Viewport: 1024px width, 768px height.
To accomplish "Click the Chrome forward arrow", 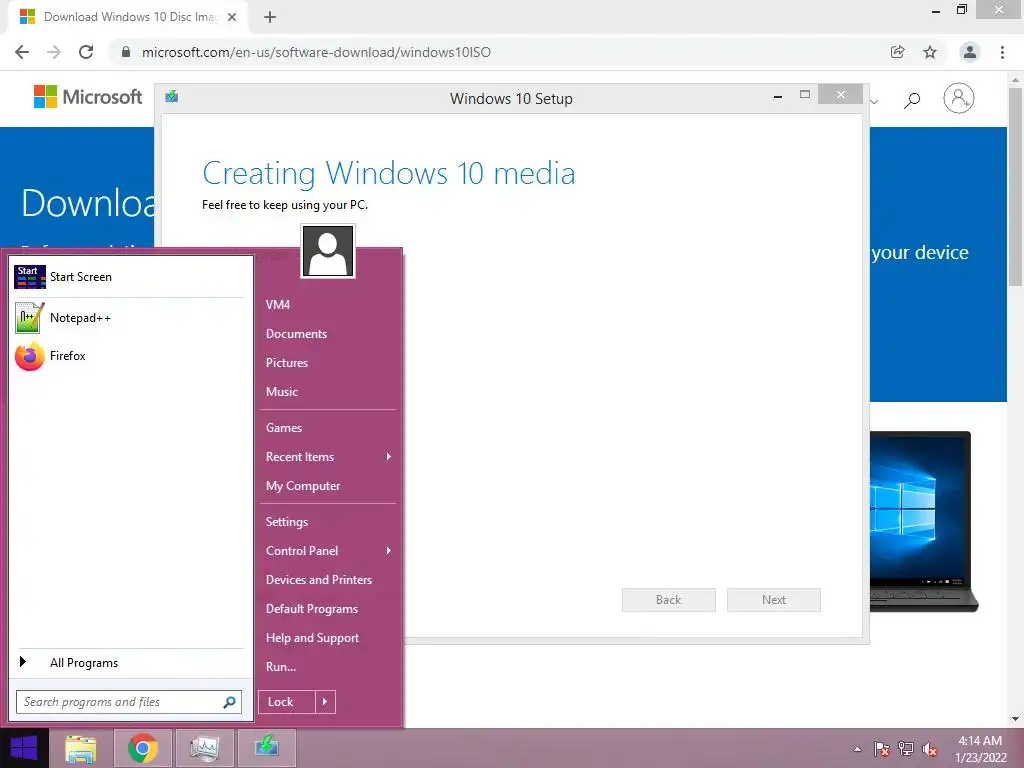I will pyautogui.click(x=54, y=52).
